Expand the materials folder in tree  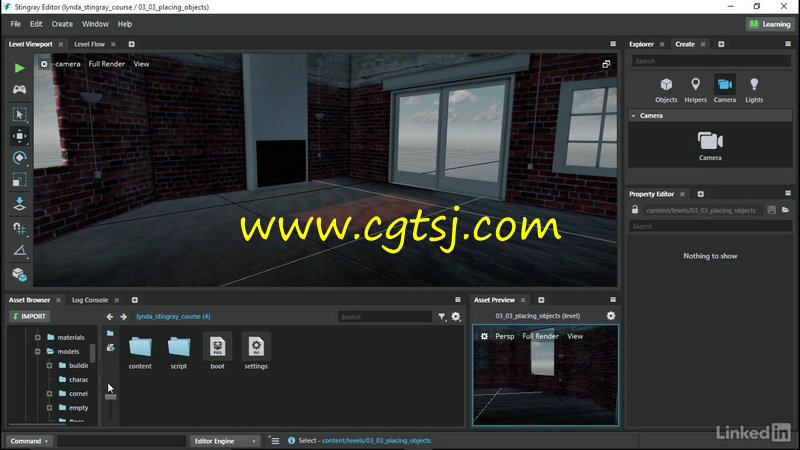click(x=37, y=337)
